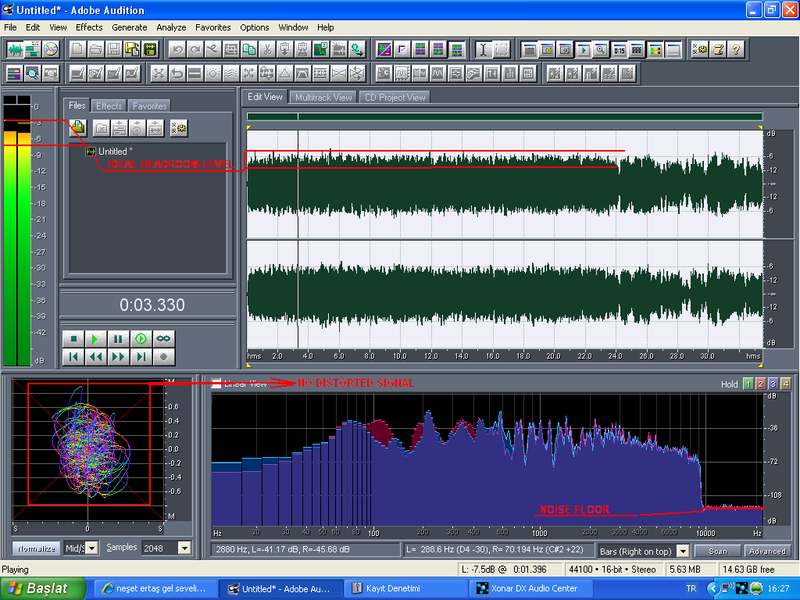Screen dimensions: 800x600
Task: Click the Undo icon in toolbar
Action: (178, 49)
